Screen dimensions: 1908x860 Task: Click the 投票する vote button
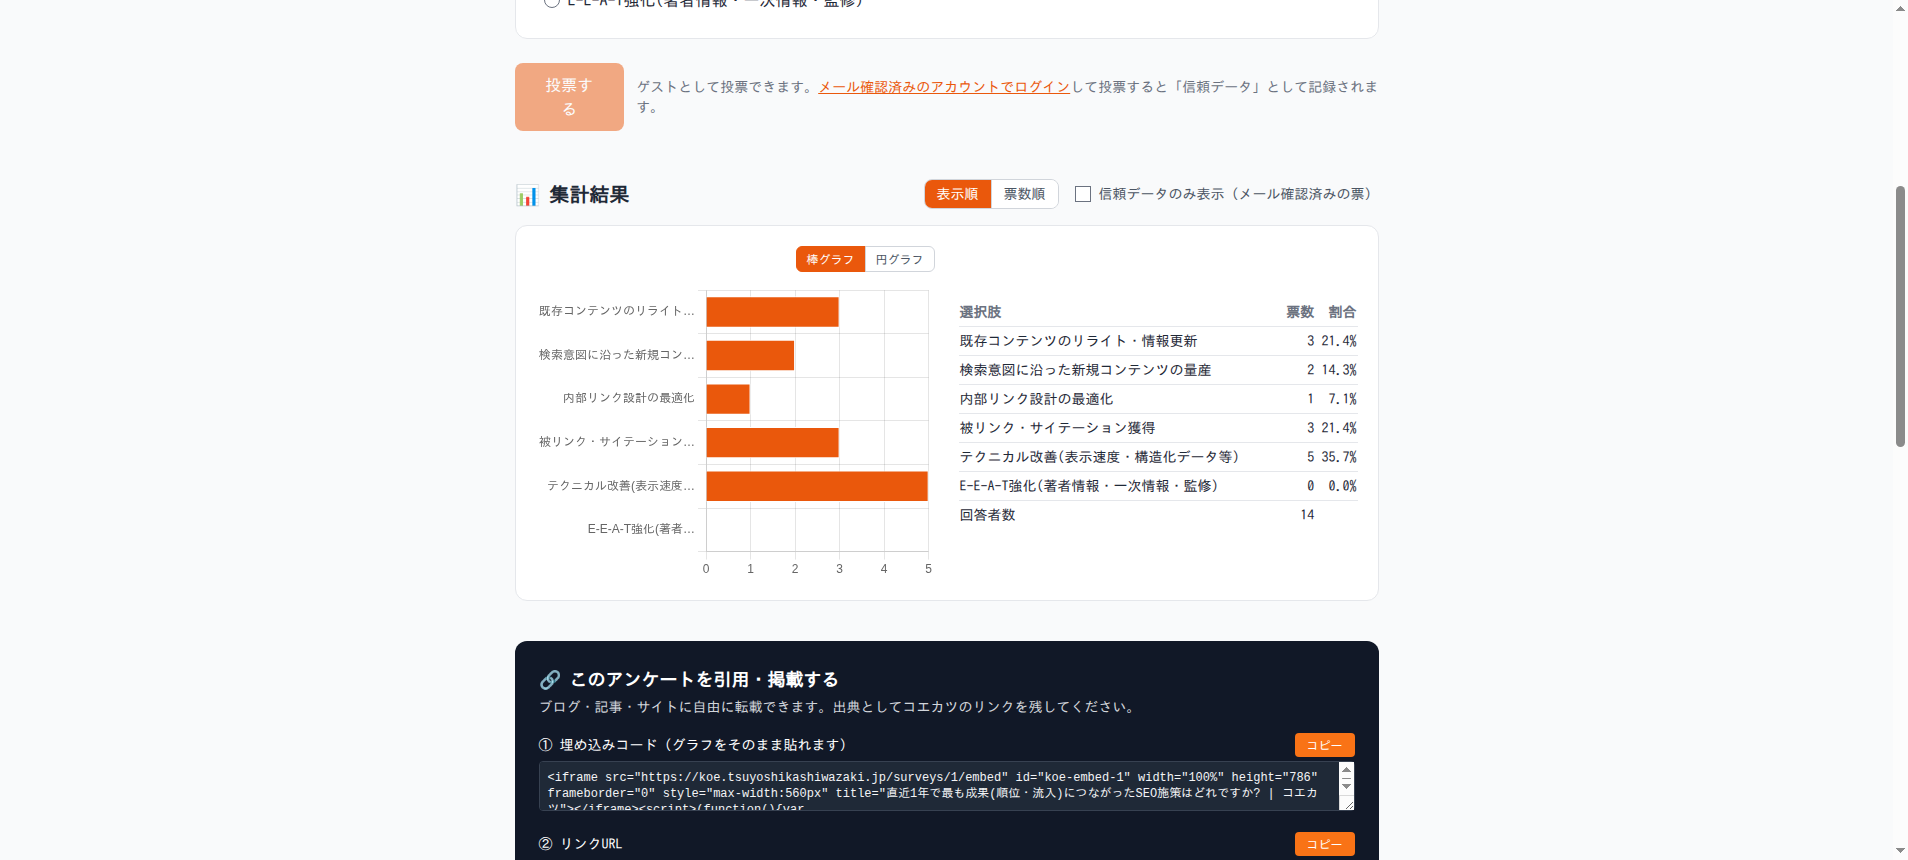[569, 97]
